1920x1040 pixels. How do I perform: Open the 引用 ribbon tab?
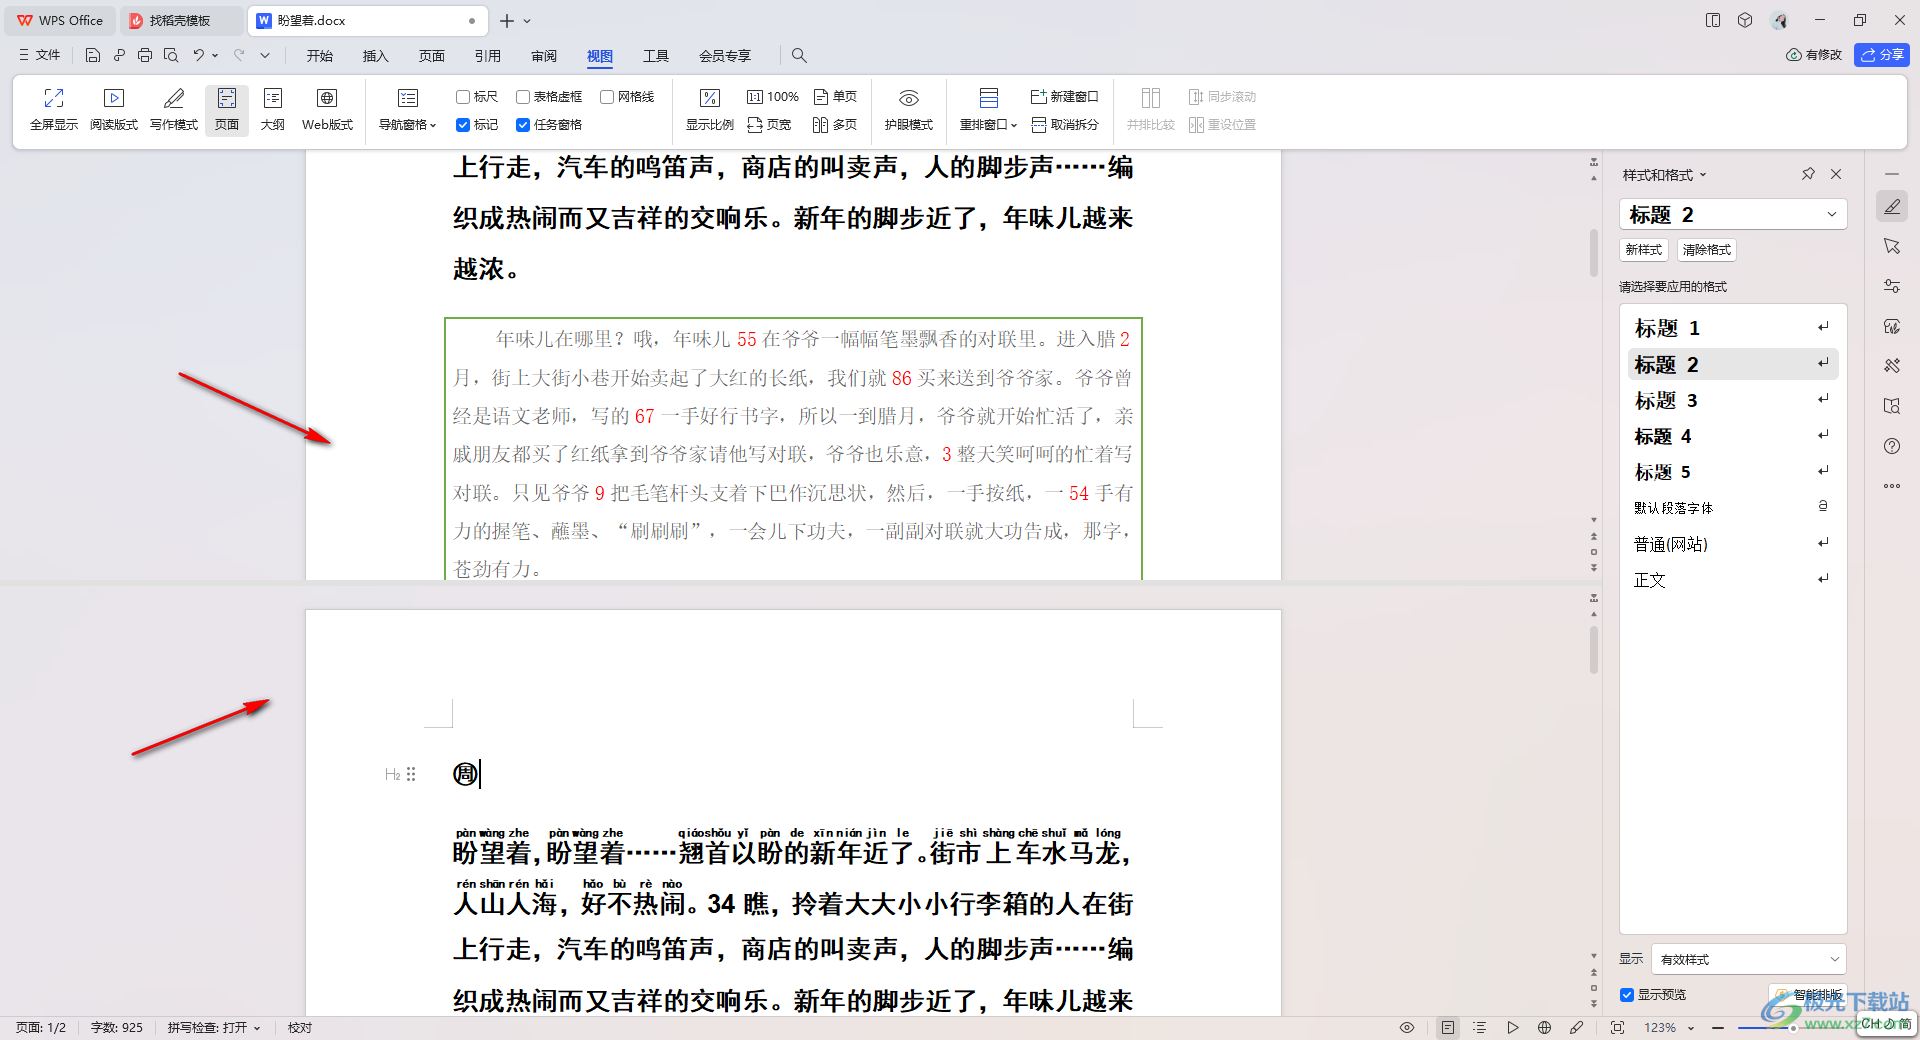point(488,56)
